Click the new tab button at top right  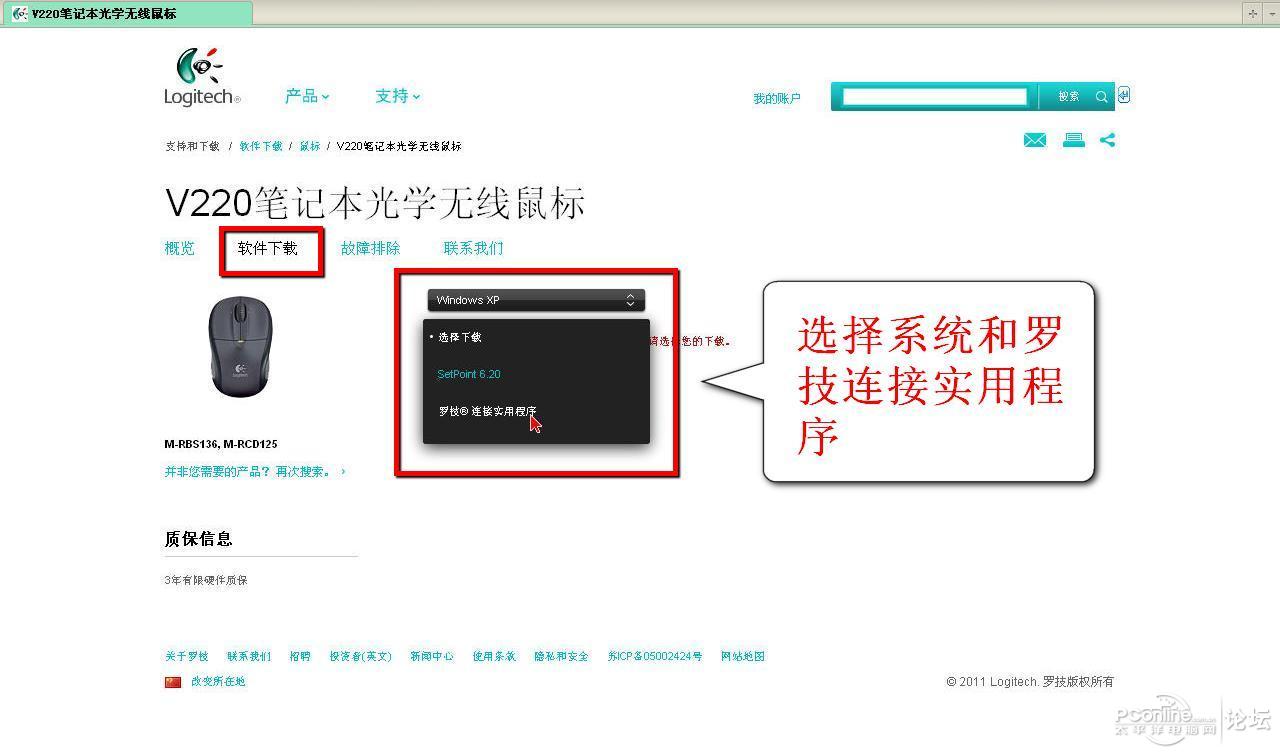(x=1252, y=13)
